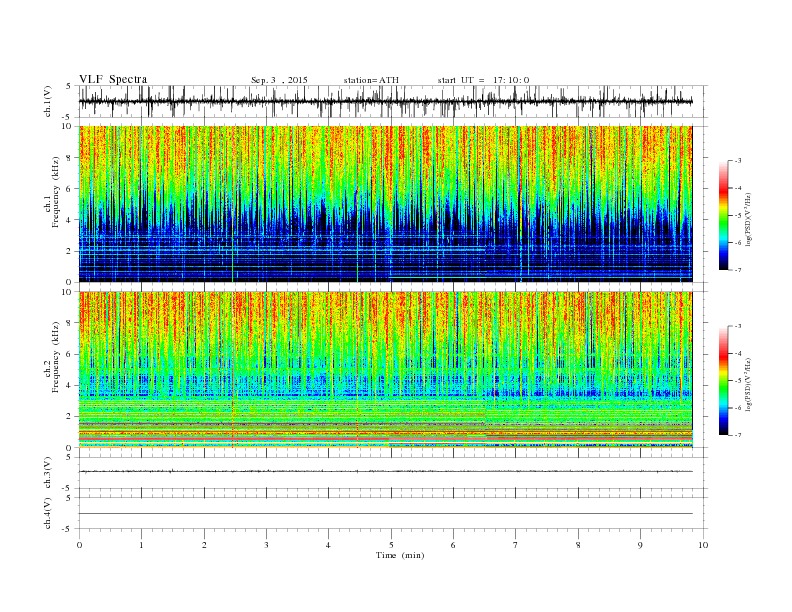Click the "8" kHz tick on ch.1 spectrogram axis
The height and width of the screenshot is (612, 792).
70,158
